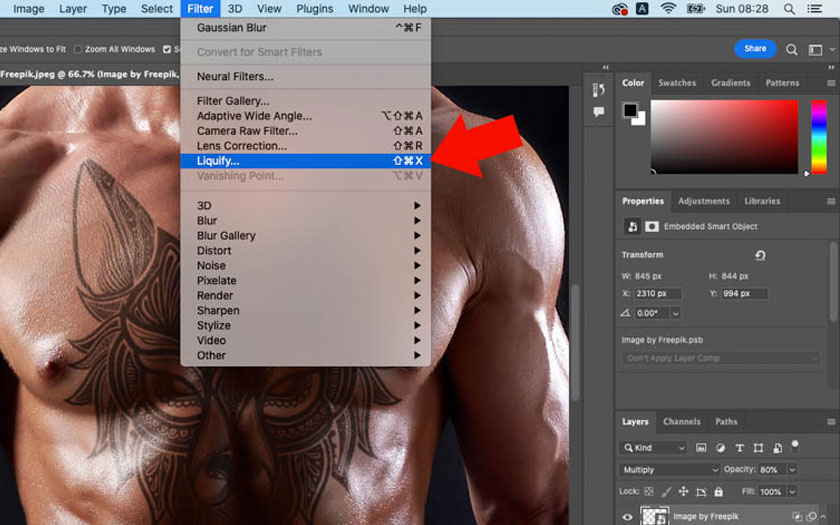The height and width of the screenshot is (525, 840).
Task: Toggle lock transparent pixels
Action: click(x=649, y=491)
